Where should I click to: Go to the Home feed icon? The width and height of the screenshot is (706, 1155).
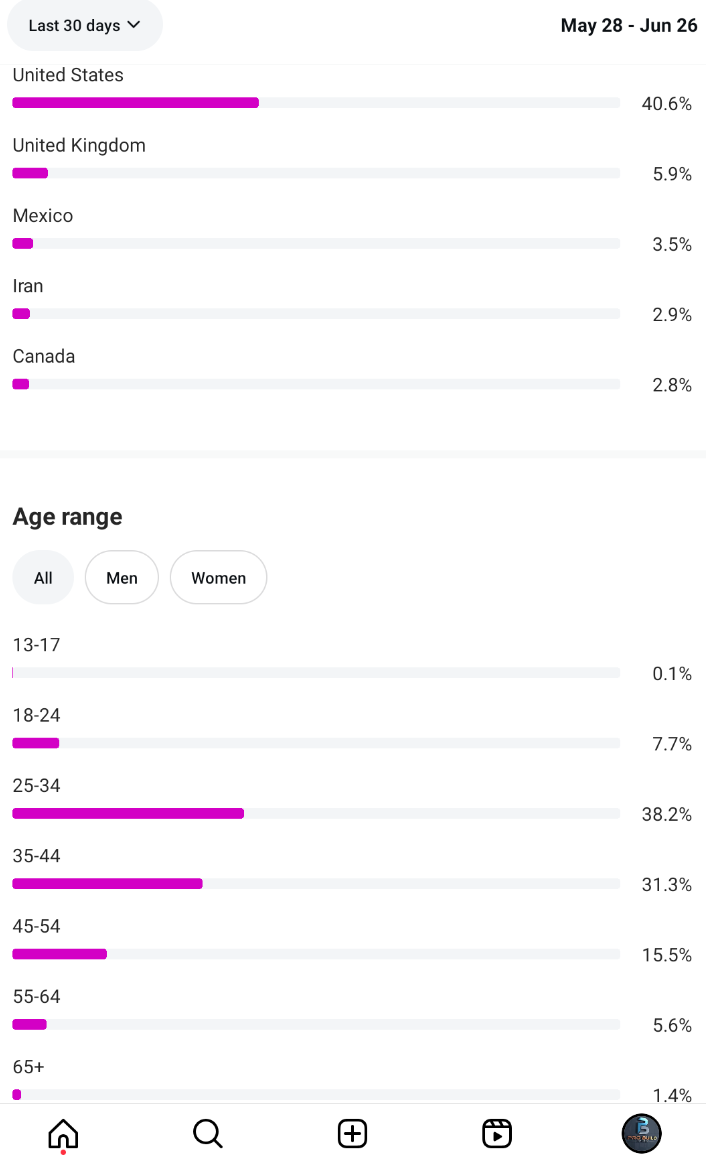63,1134
